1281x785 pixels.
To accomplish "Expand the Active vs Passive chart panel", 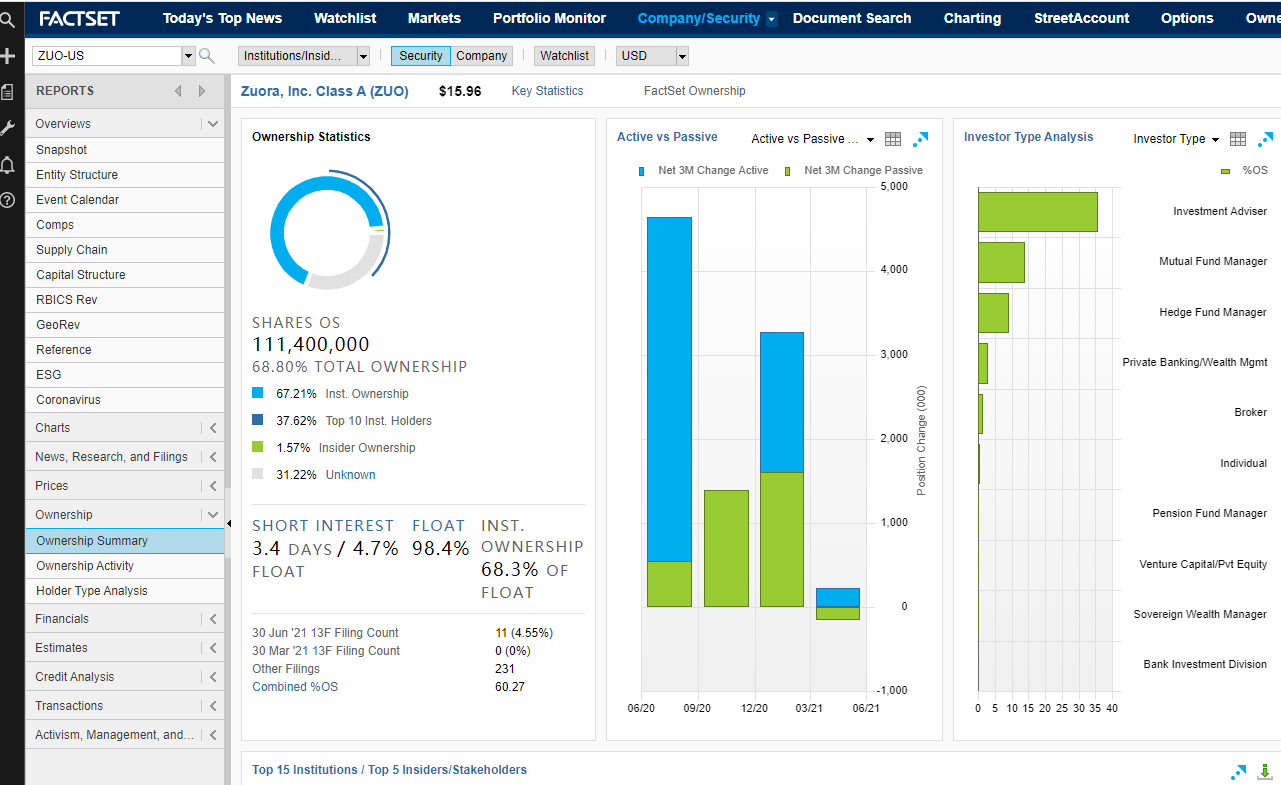I will 921,139.
